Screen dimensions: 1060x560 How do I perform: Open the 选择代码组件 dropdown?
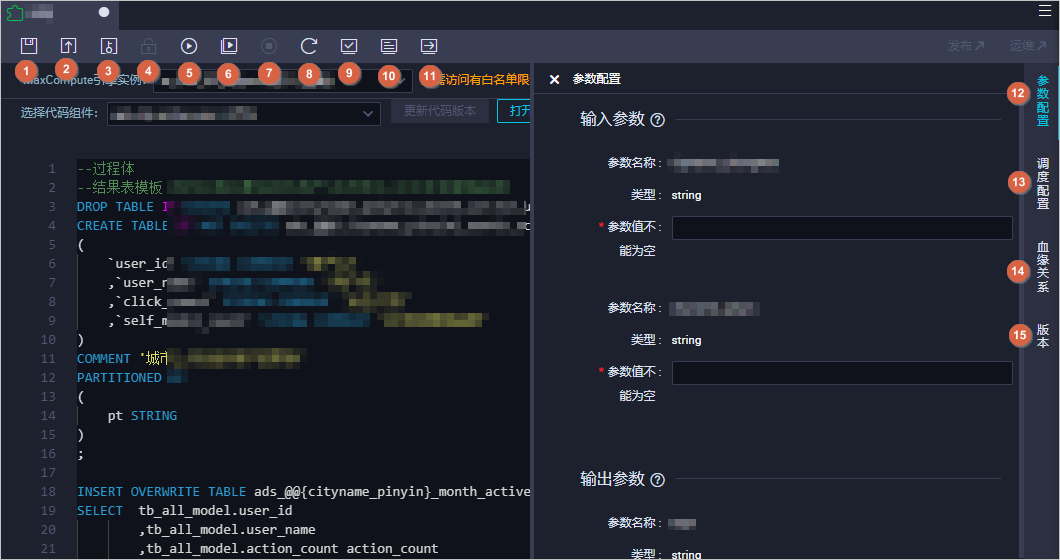click(x=243, y=114)
